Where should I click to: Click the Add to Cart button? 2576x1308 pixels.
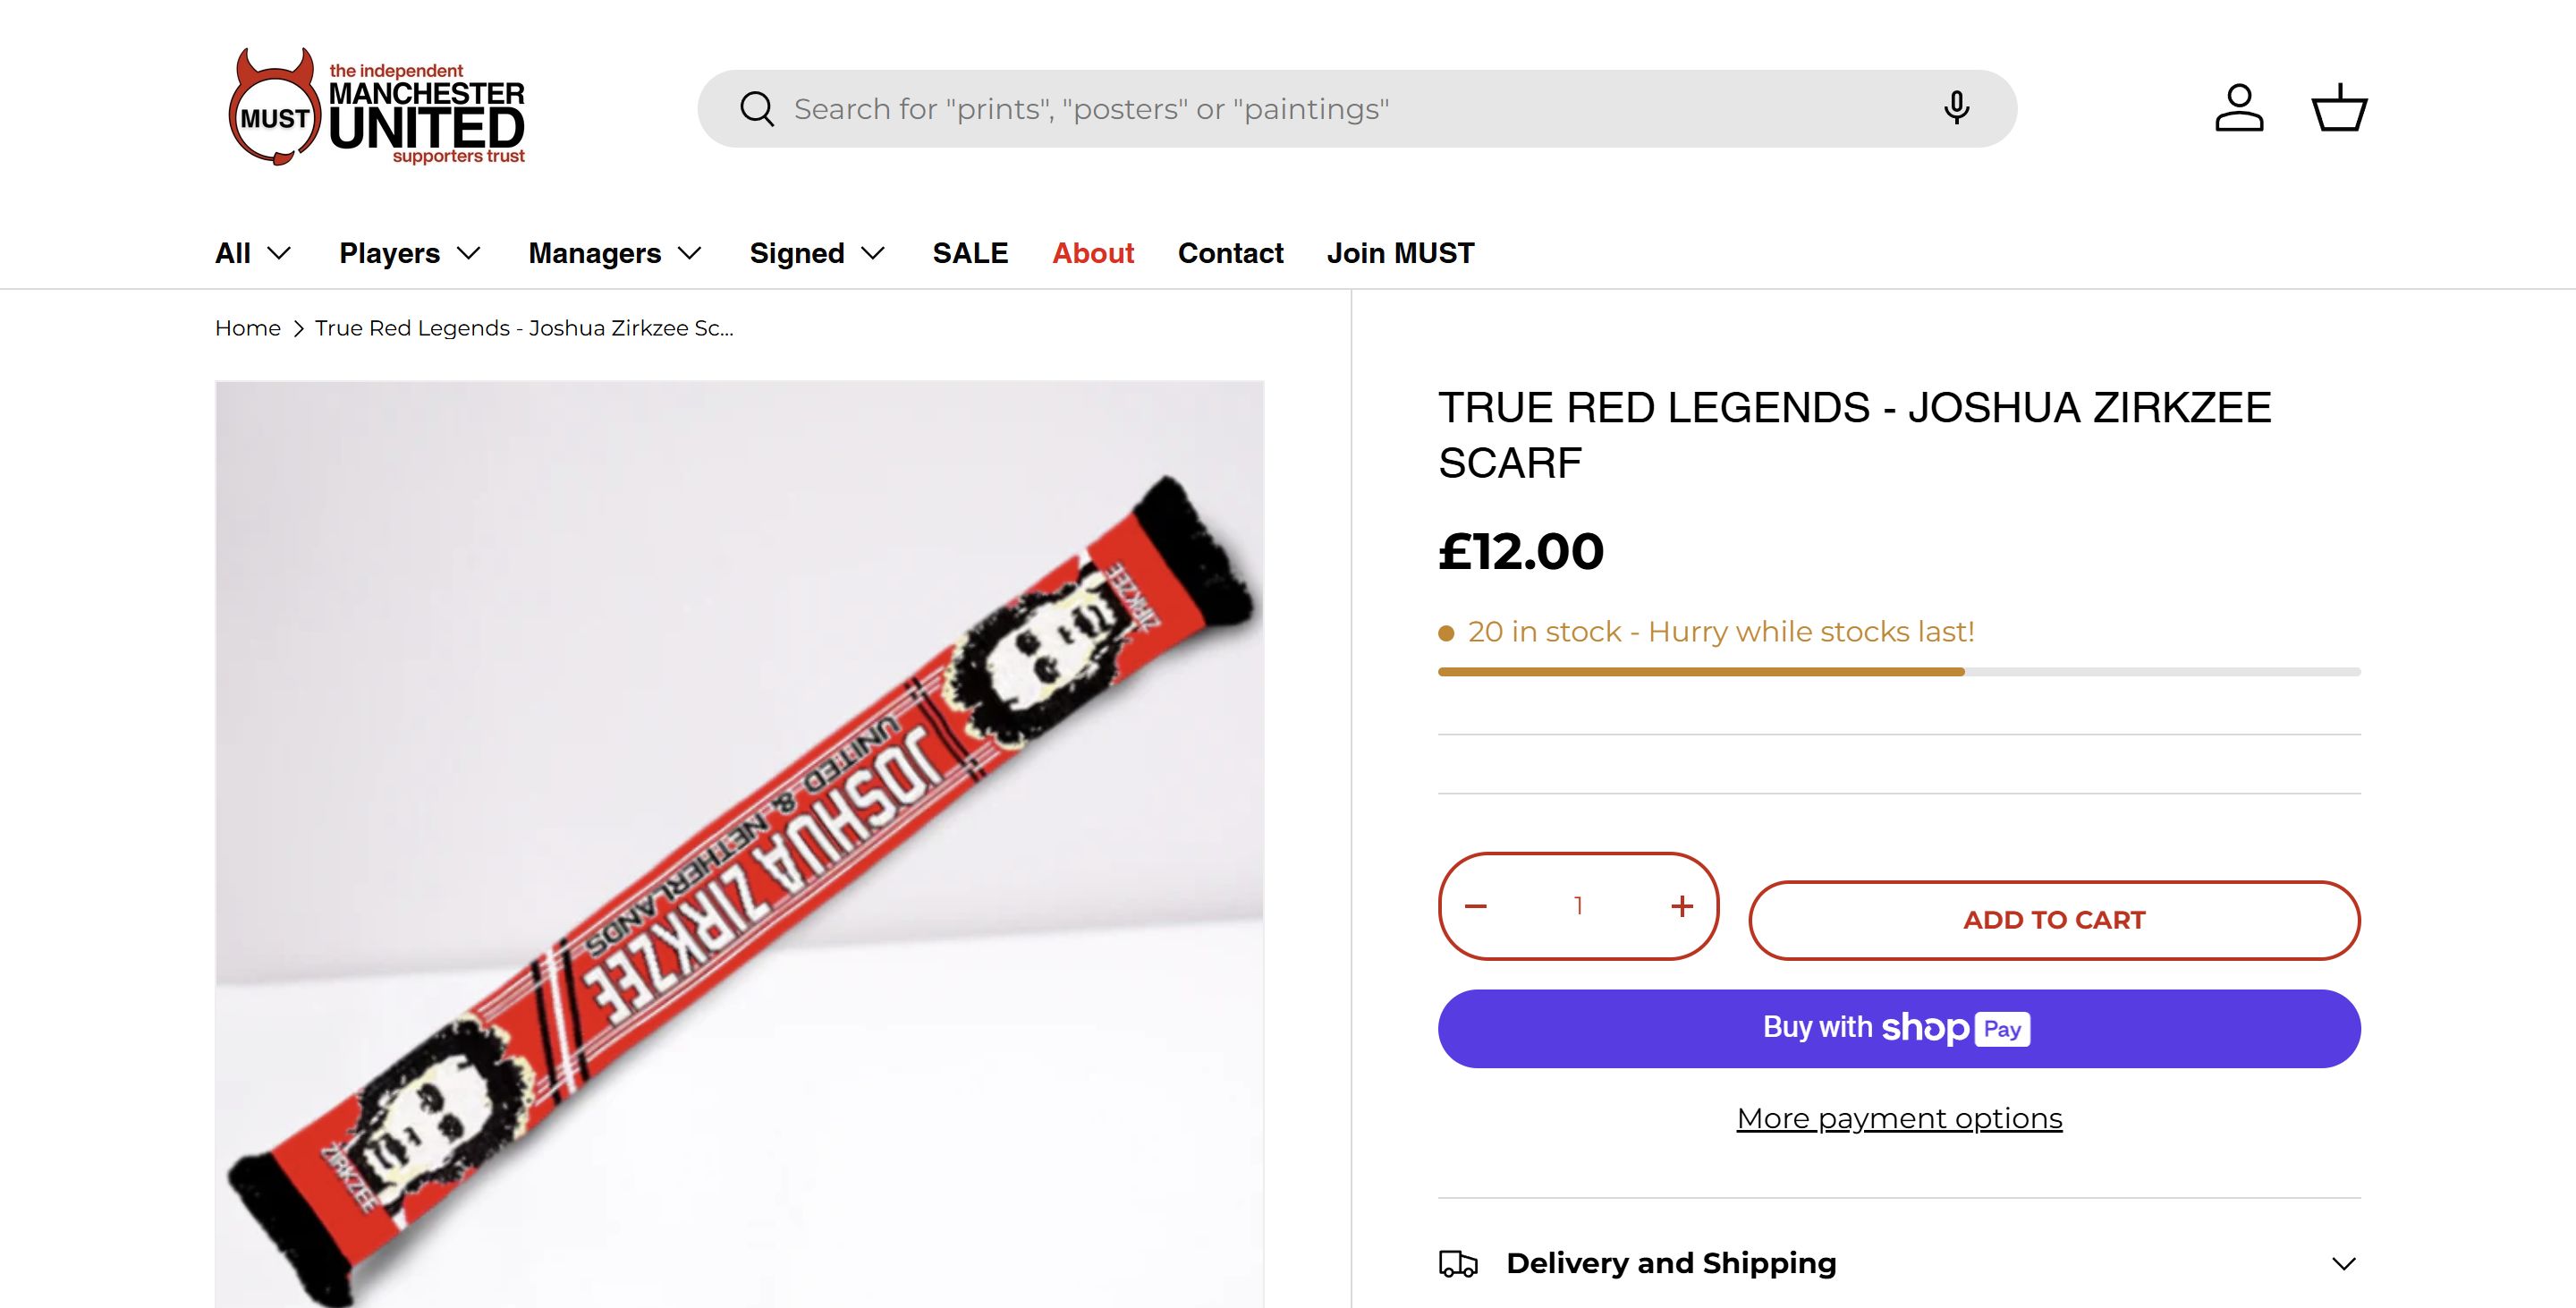pyautogui.click(x=2054, y=920)
